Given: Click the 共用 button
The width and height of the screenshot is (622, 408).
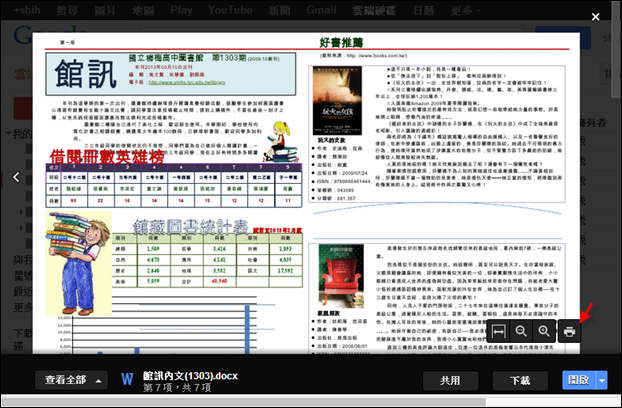Looking at the screenshot, I should pos(450,381).
